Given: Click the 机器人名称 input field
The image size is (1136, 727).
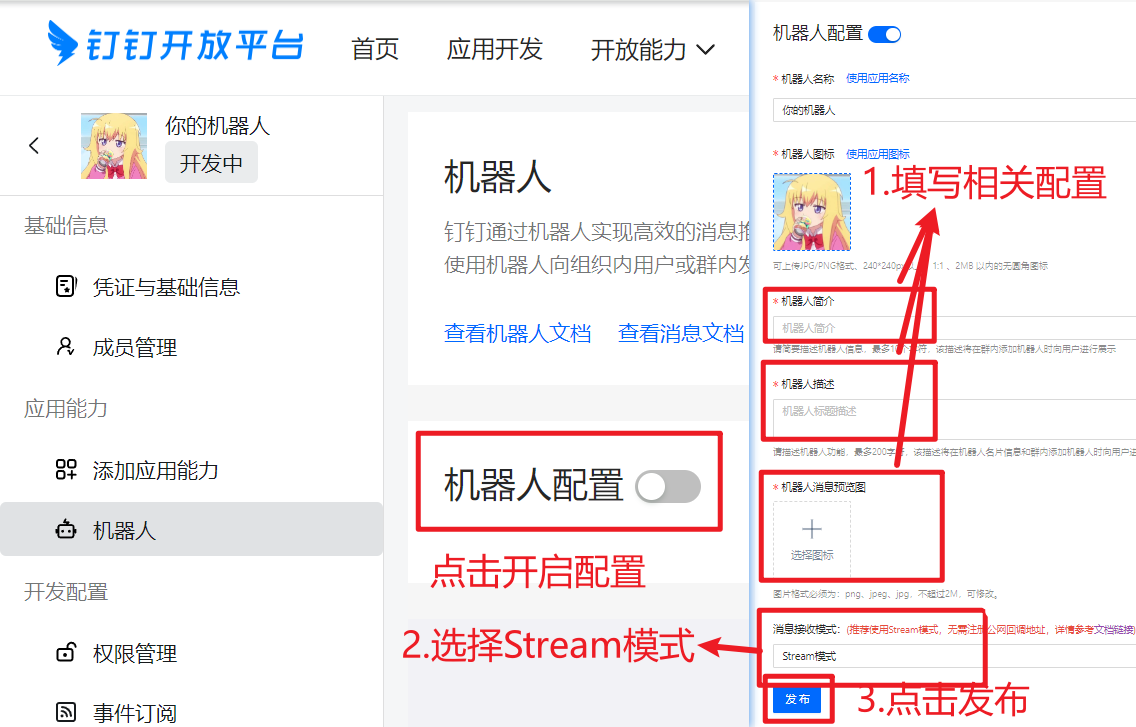Looking at the screenshot, I should [x=954, y=110].
